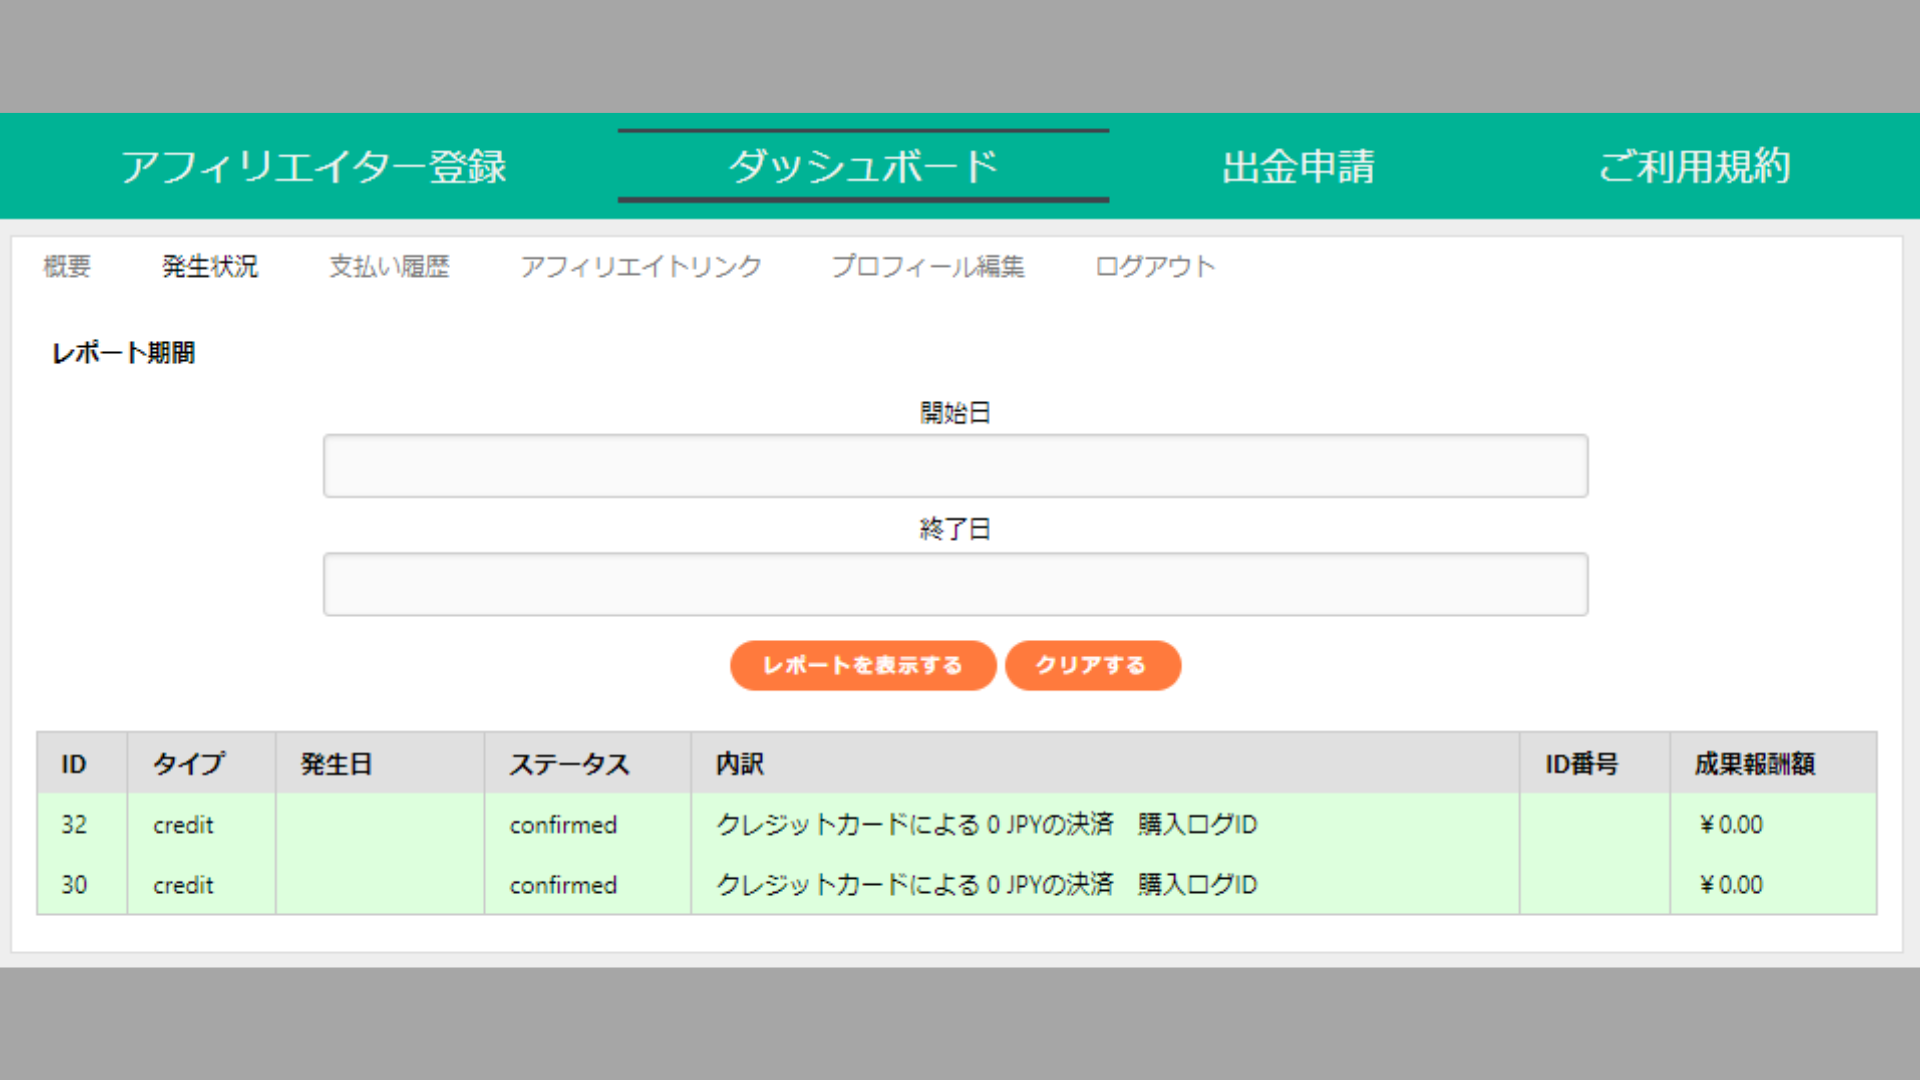The image size is (1920, 1080).
Task: Click credit type in row 32
Action: [183, 825]
